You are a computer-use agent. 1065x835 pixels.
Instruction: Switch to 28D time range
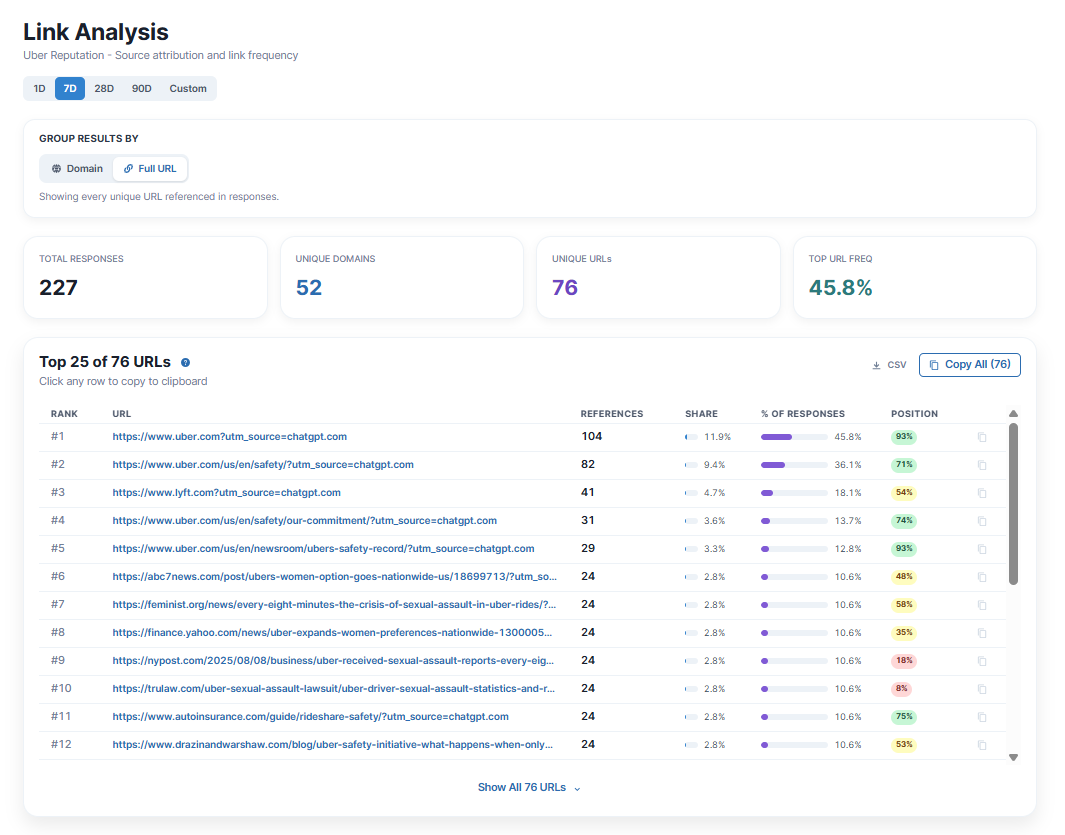click(x=104, y=88)
